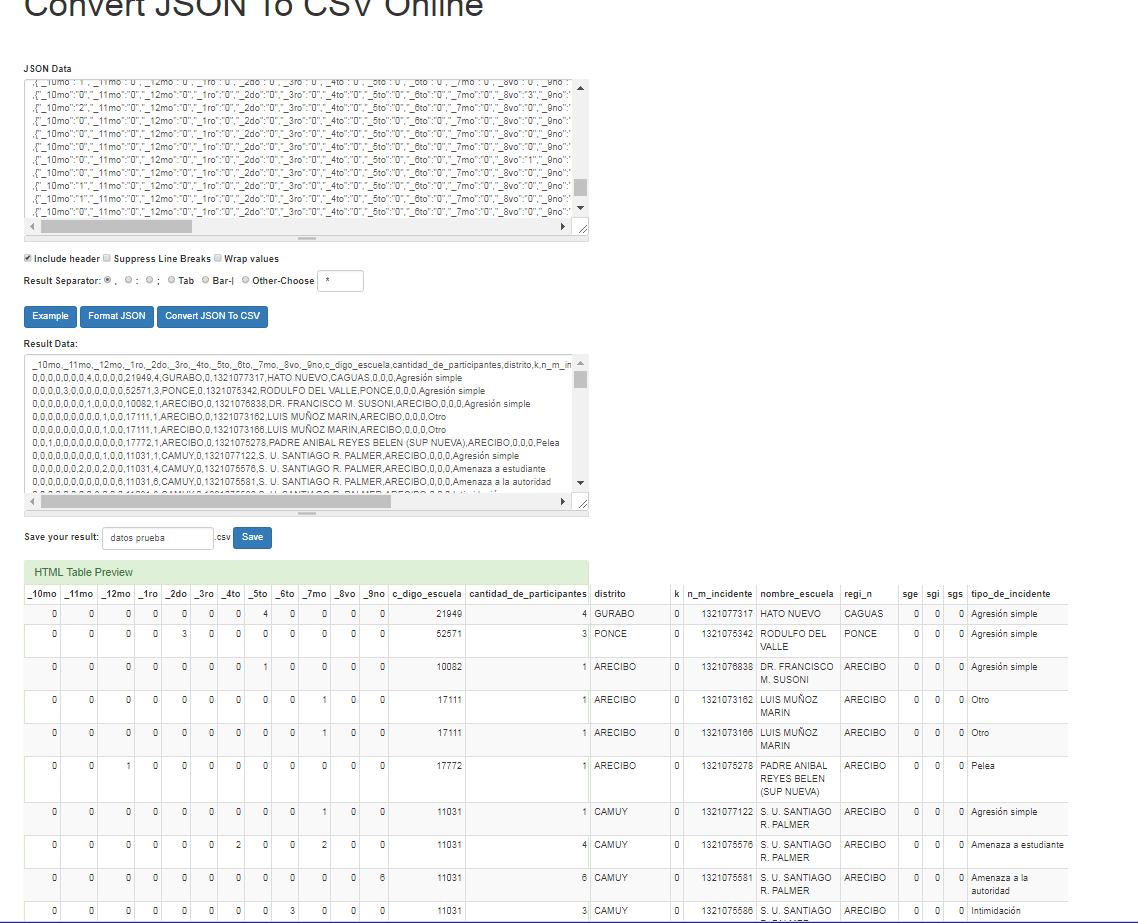Click "Save" to export the CSV file
Image resolution: width=1138 pixels, height=923 pixels.
tap(252, 537)
